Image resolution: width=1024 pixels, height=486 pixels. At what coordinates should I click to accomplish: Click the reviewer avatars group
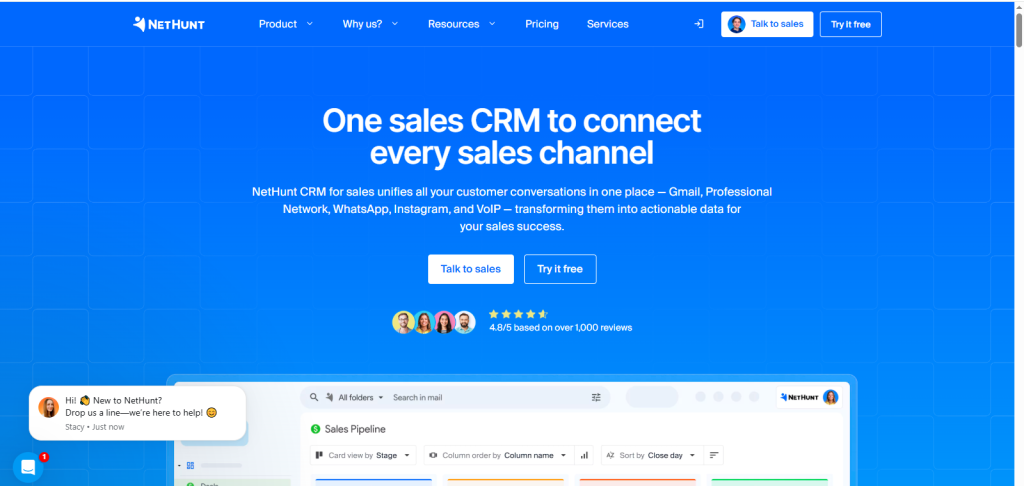click(434, 322)
